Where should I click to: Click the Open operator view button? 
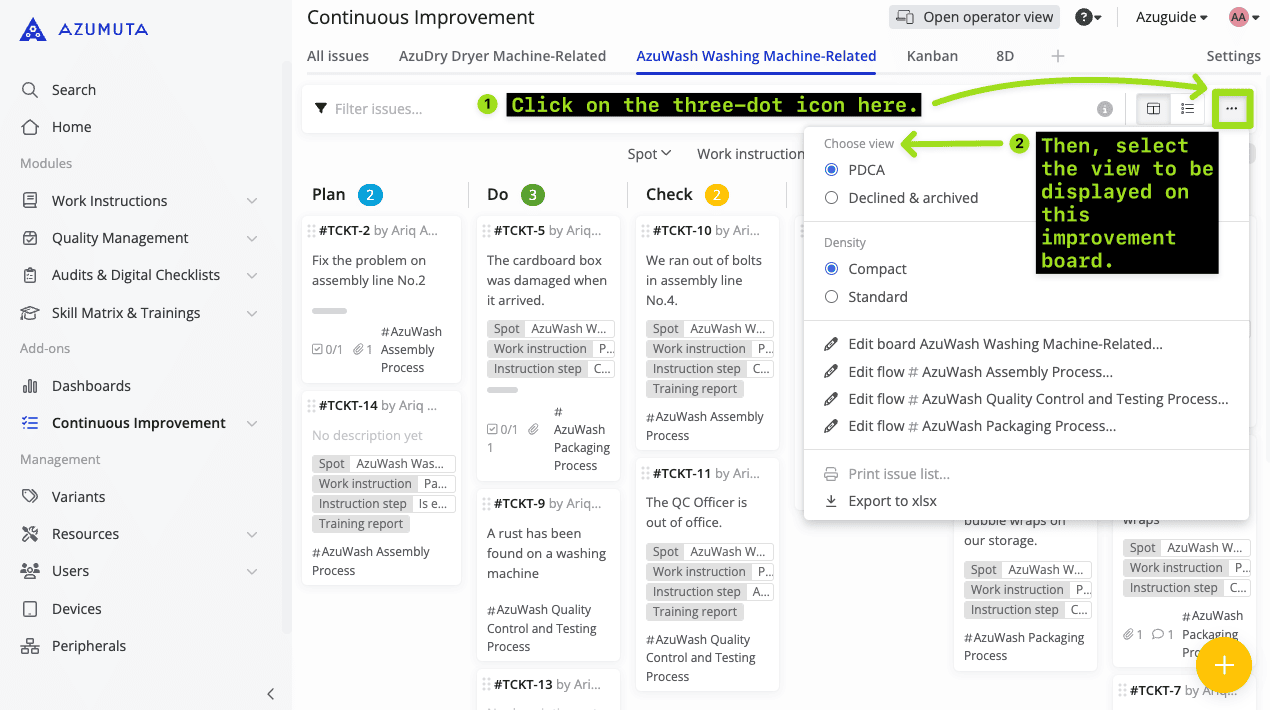[x=974, y=17]
